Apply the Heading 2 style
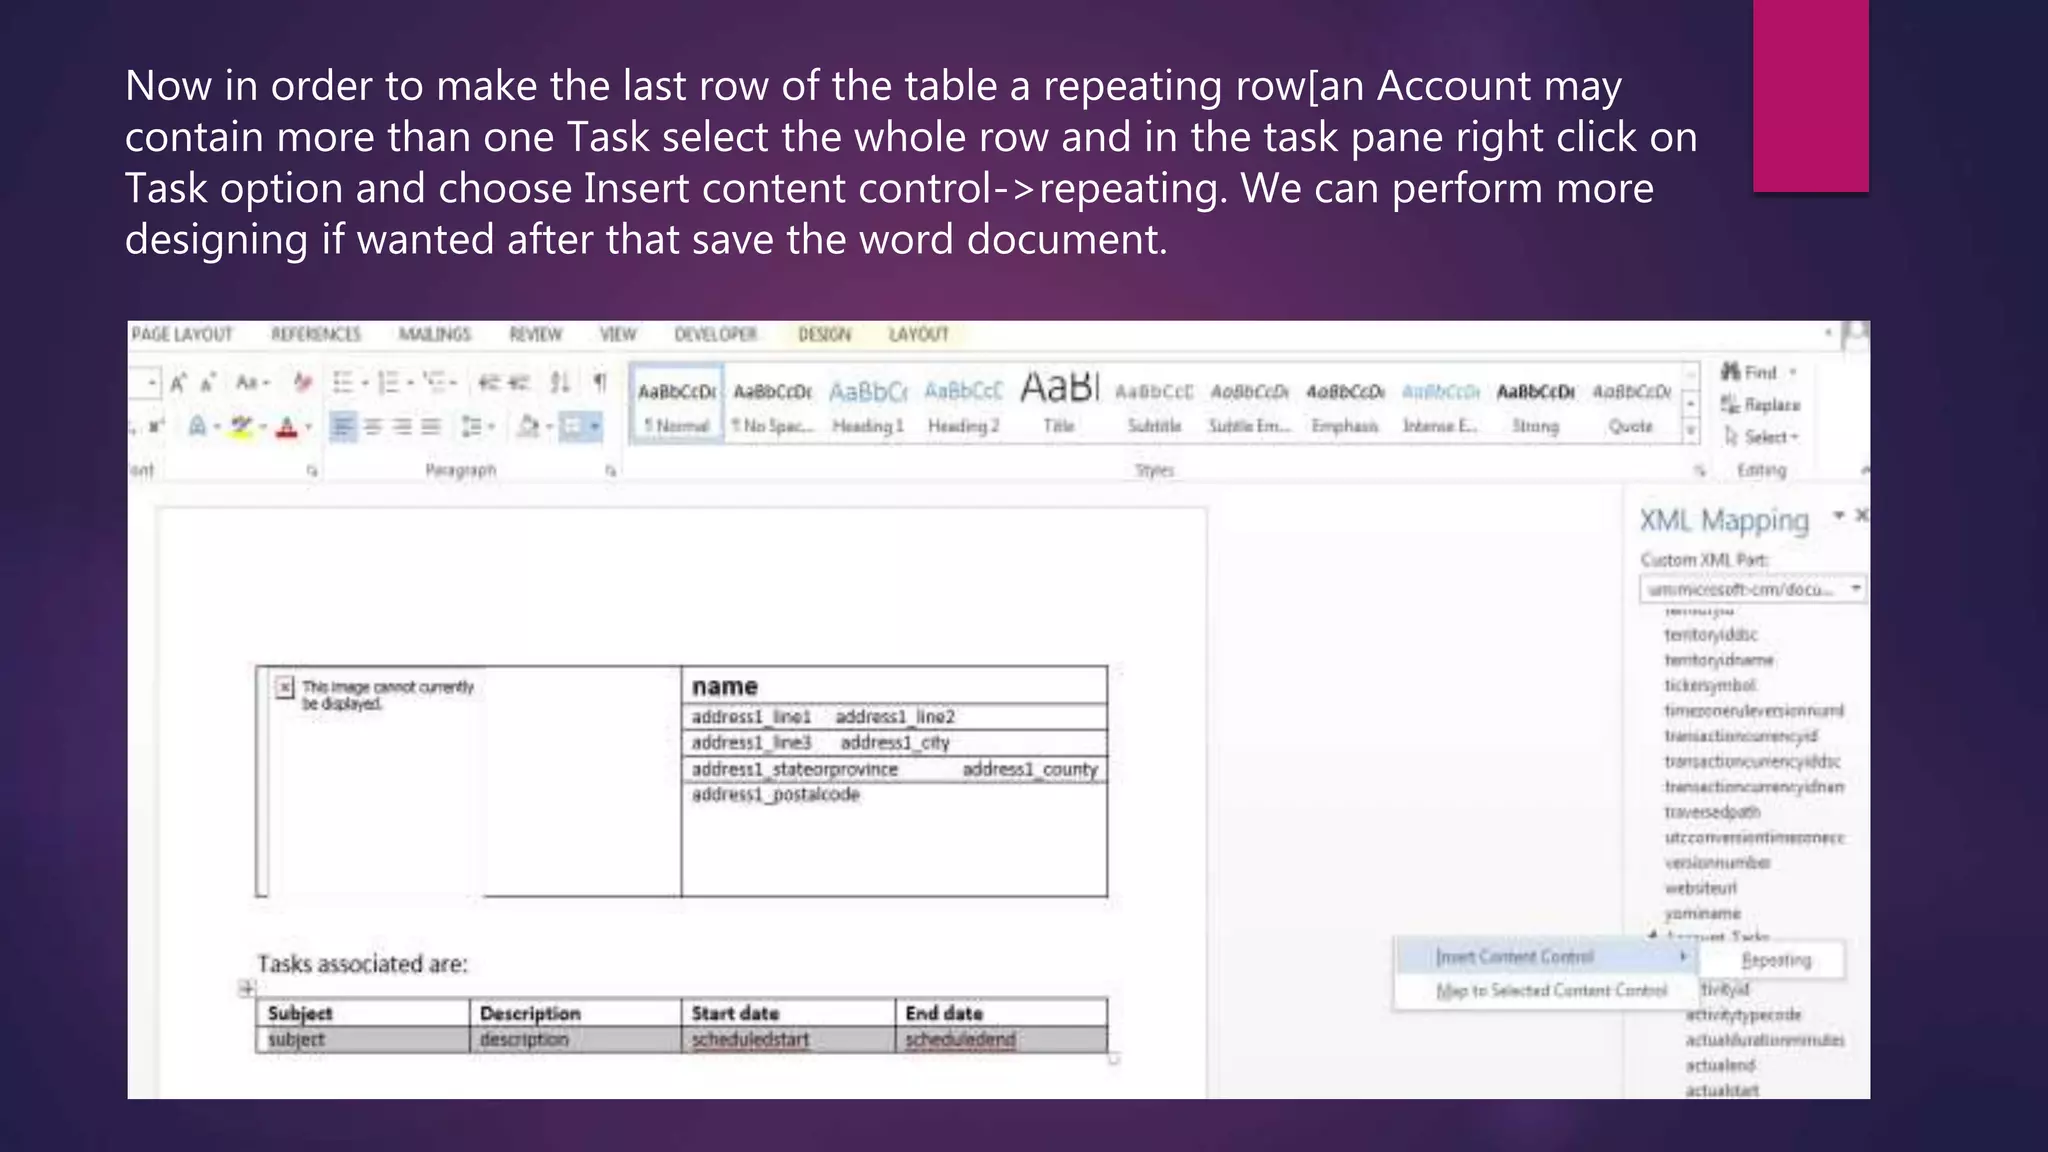 [963, 405]
